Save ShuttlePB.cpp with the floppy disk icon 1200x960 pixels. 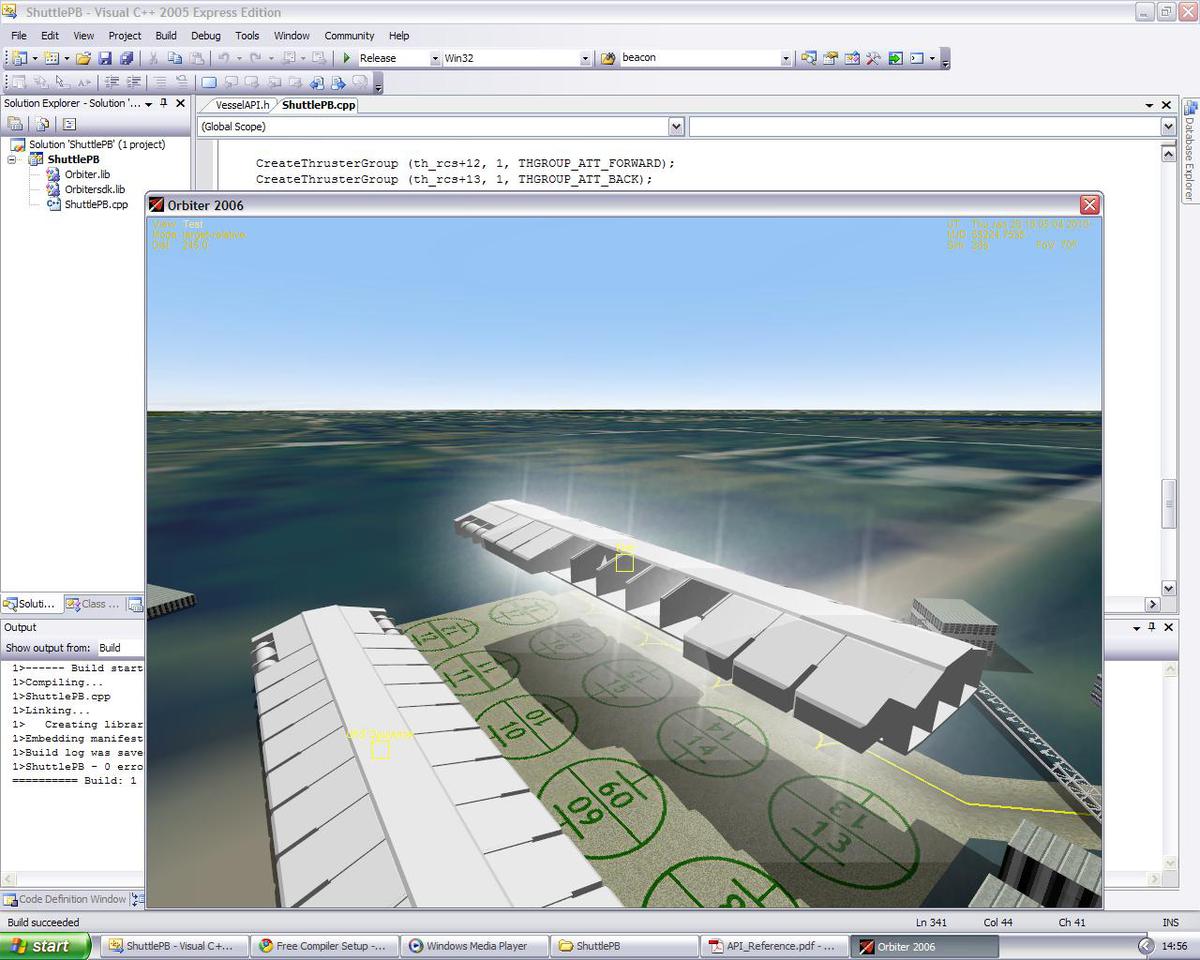coord(105,58)
